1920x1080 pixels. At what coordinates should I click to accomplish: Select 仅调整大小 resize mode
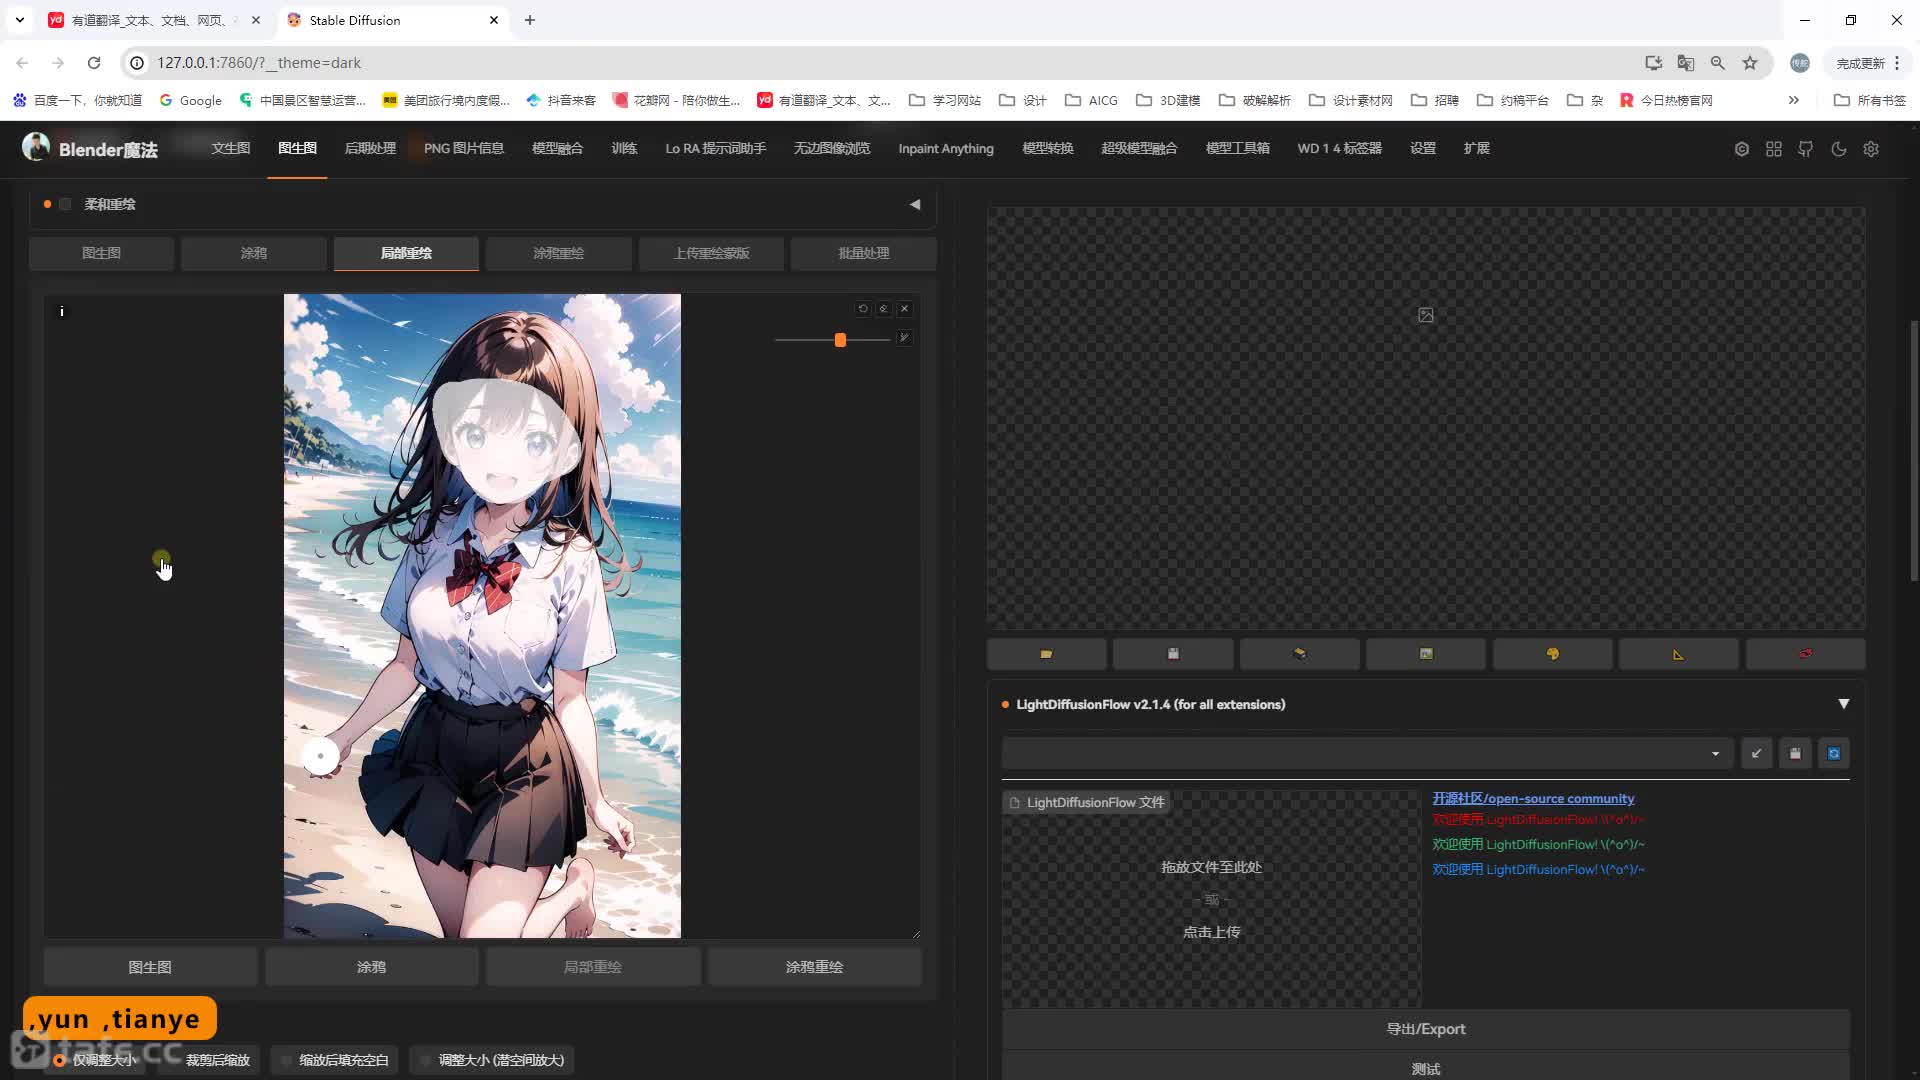click(95, 1060)
